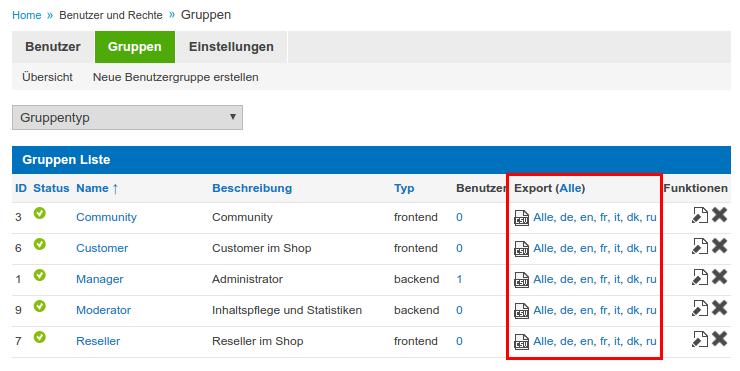Delete the Customer group with X icon
Image resolution: width=740 pixels, height=371 pixels.
point(719,245)
